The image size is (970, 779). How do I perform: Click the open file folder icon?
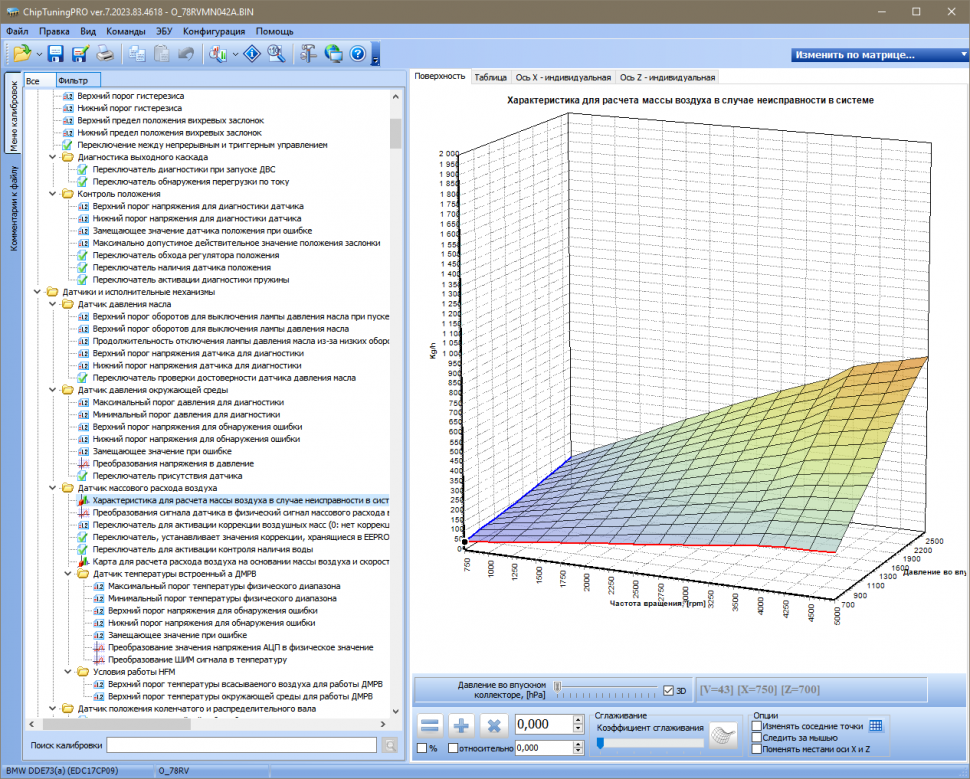pos(21,54)
